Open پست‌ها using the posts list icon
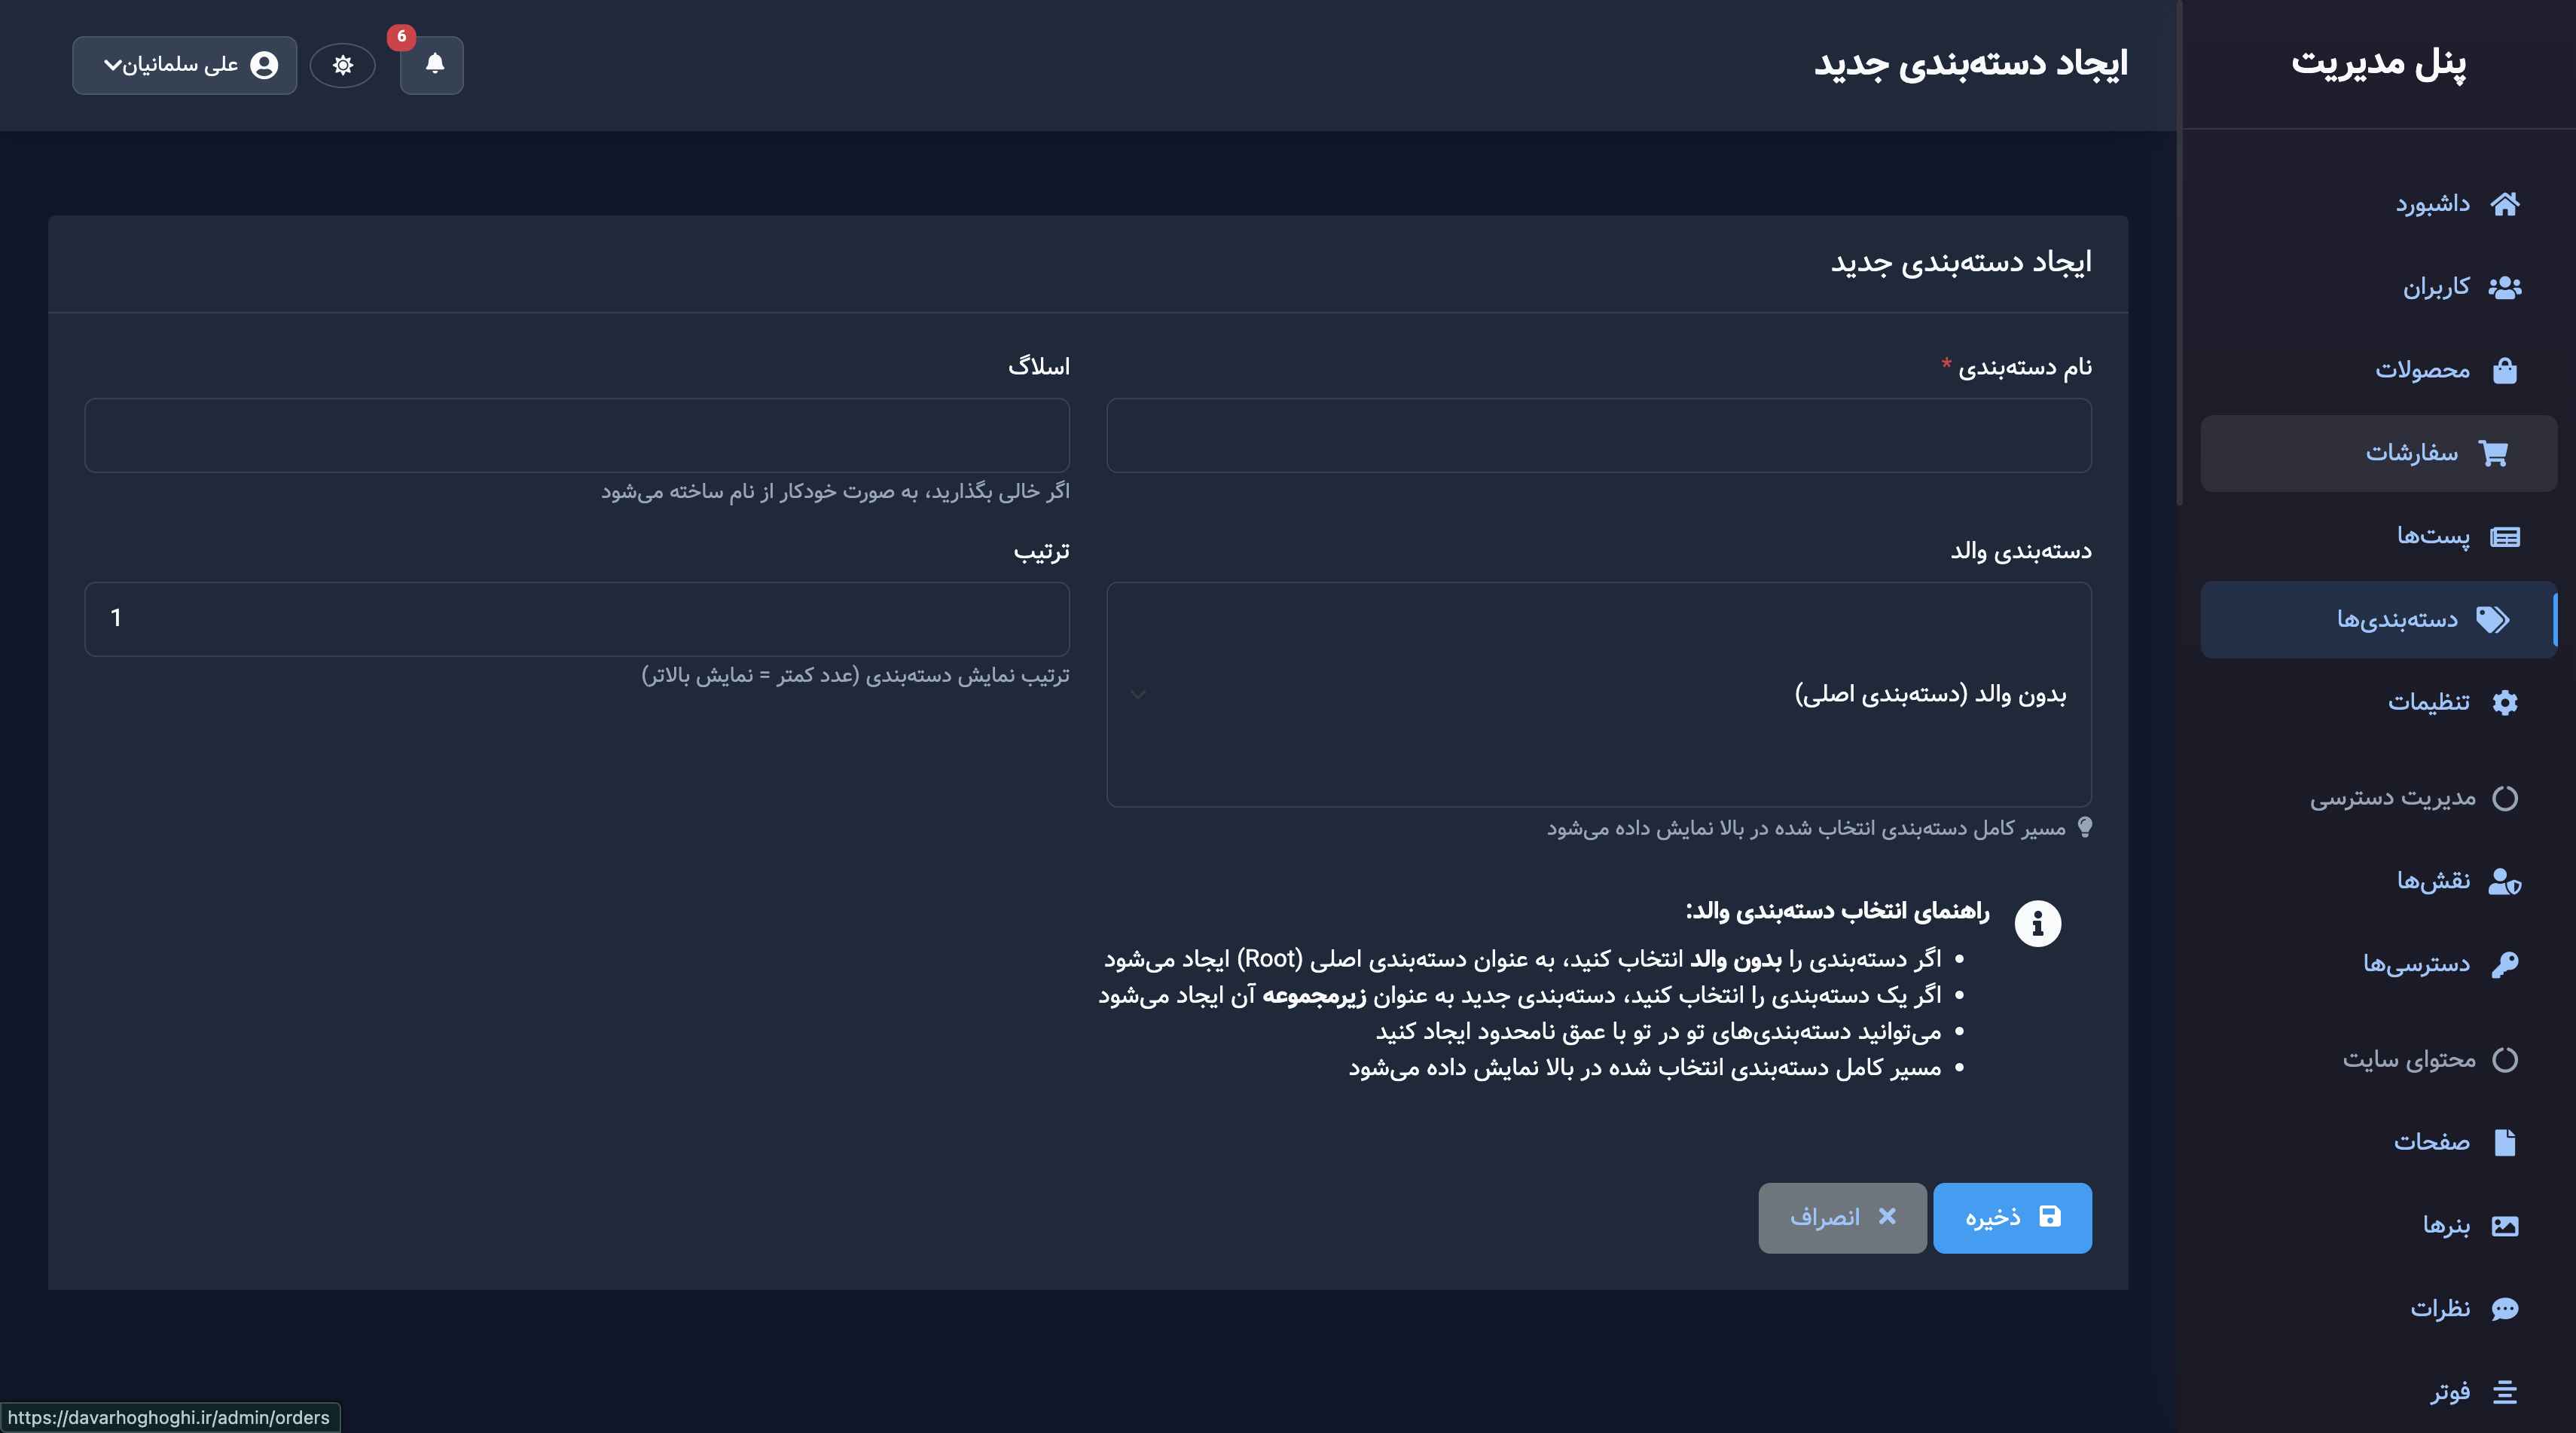The image size is (2576, 1433). [2507, 536]
